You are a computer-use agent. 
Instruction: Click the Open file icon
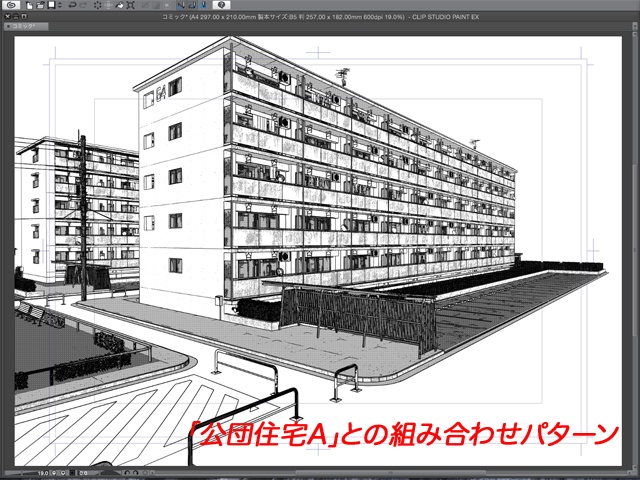40,5
